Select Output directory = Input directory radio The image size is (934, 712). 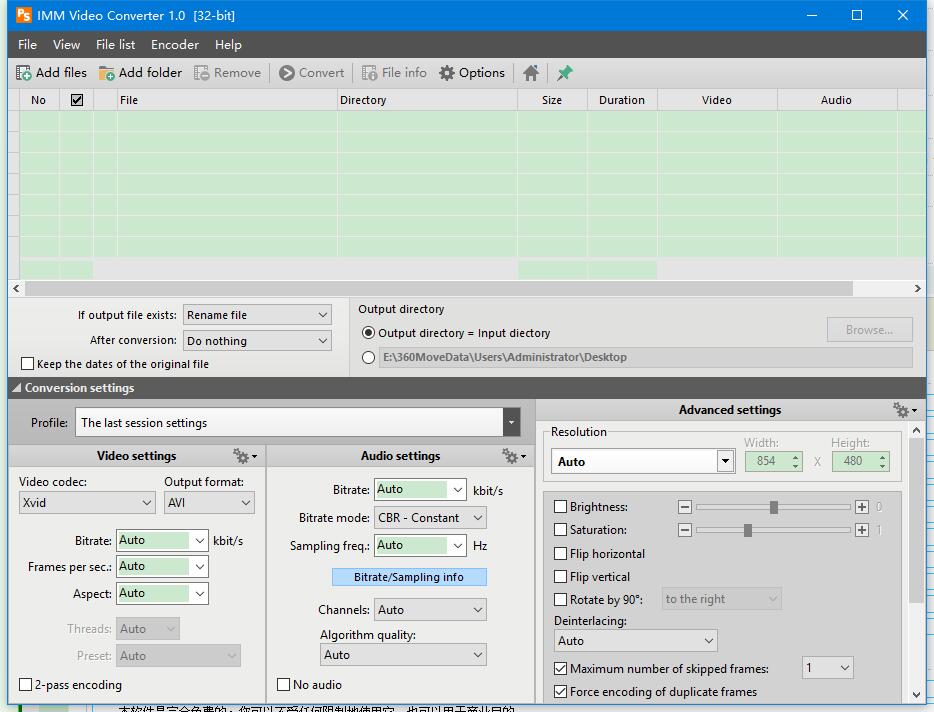click(368, 332)
